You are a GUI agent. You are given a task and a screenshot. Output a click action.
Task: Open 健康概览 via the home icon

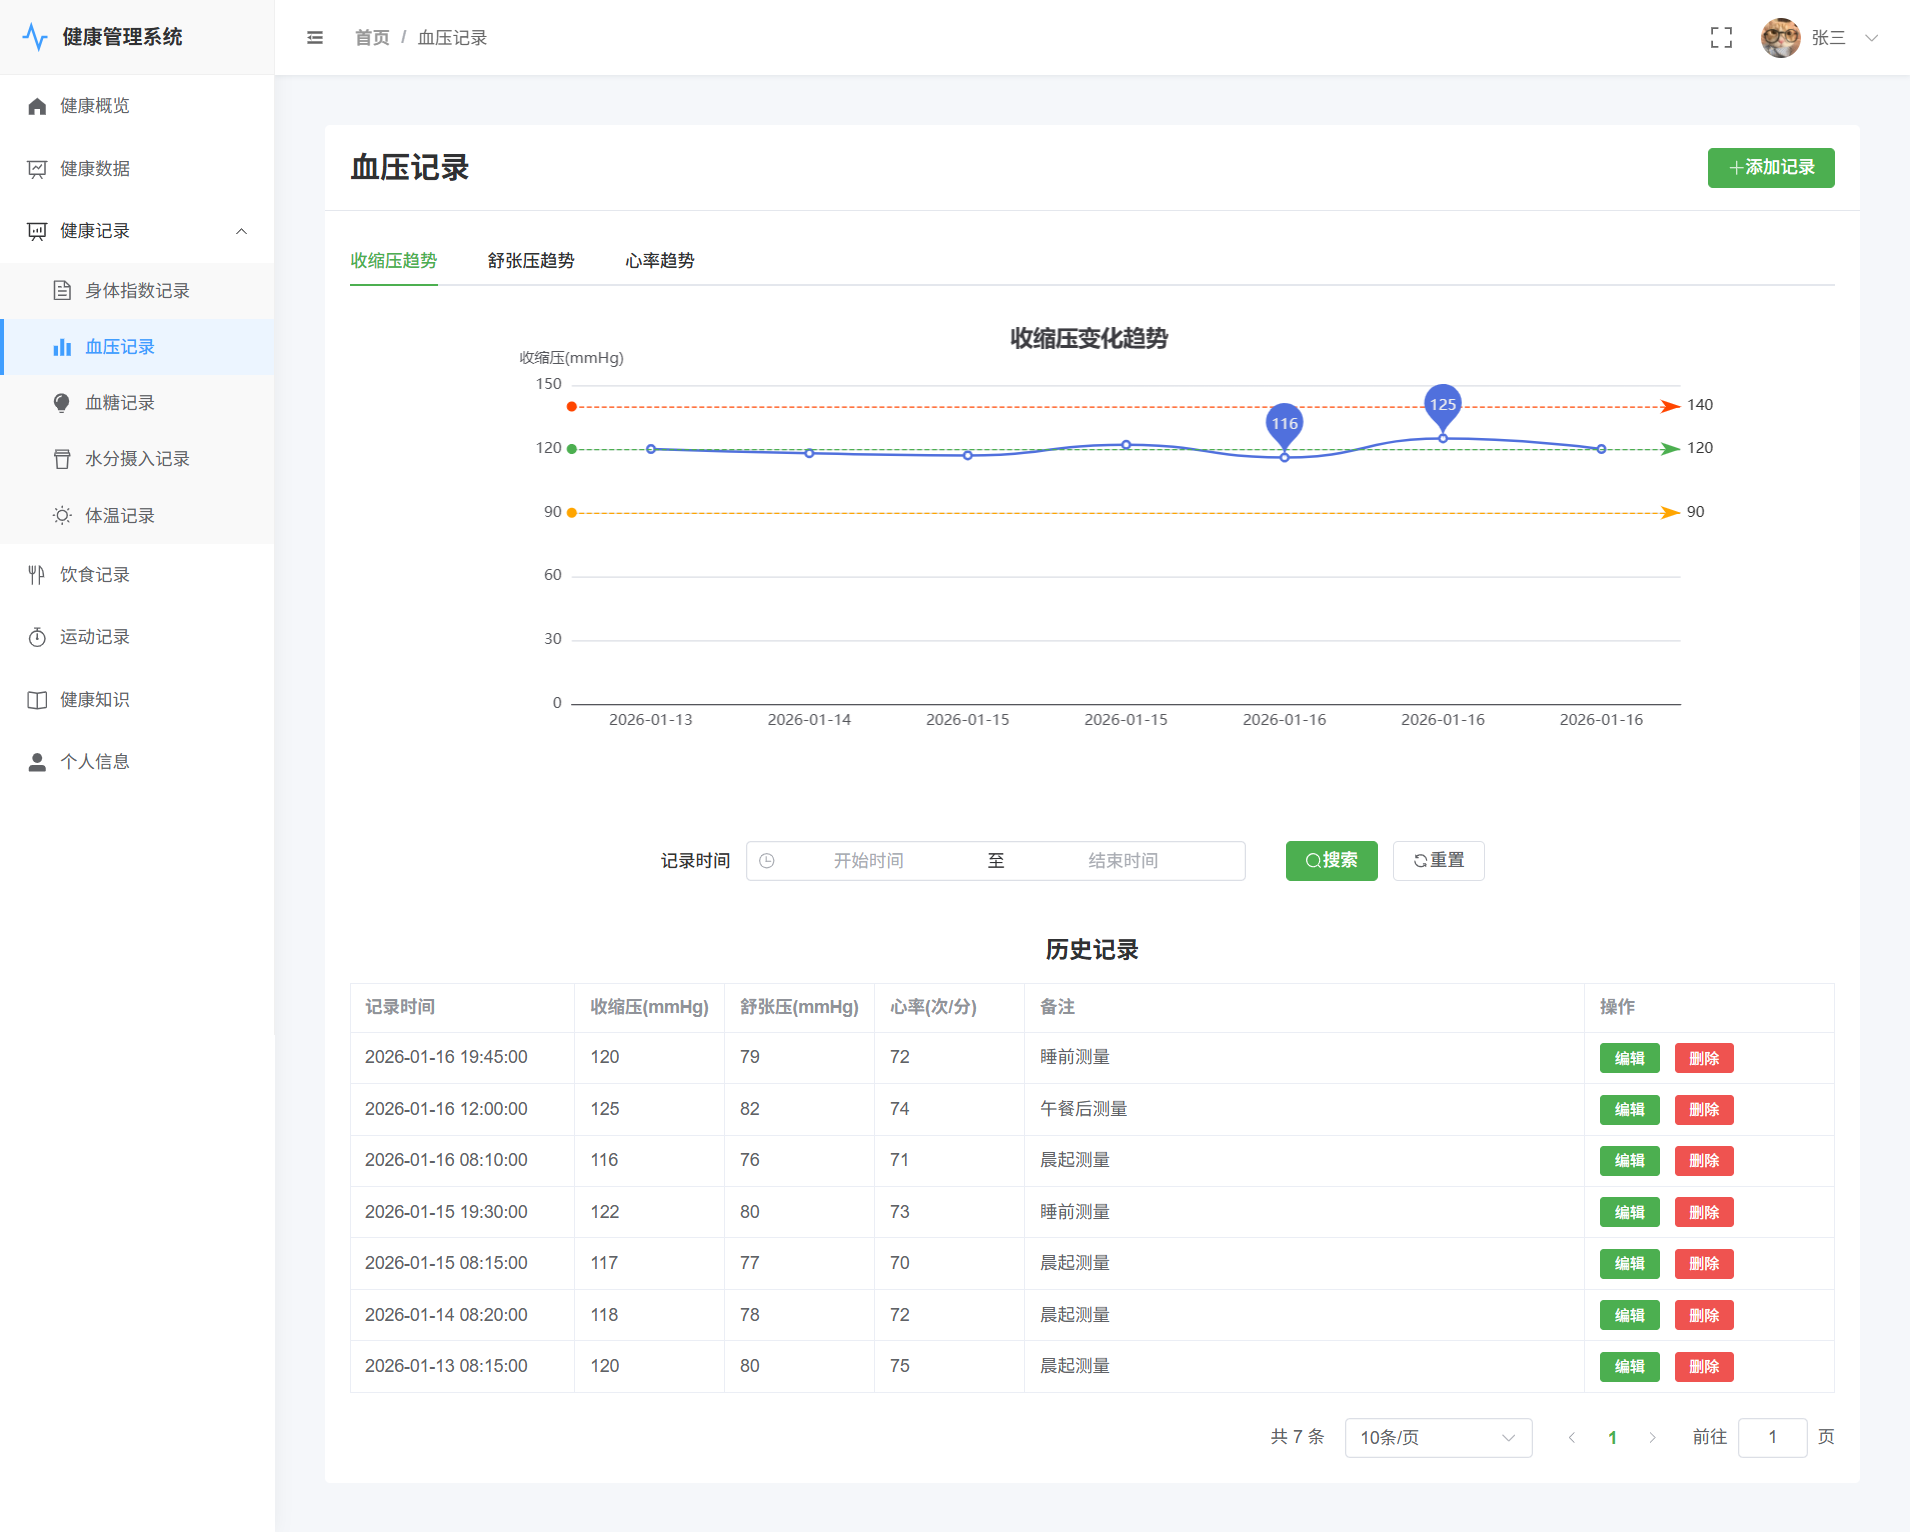[38, 106]
